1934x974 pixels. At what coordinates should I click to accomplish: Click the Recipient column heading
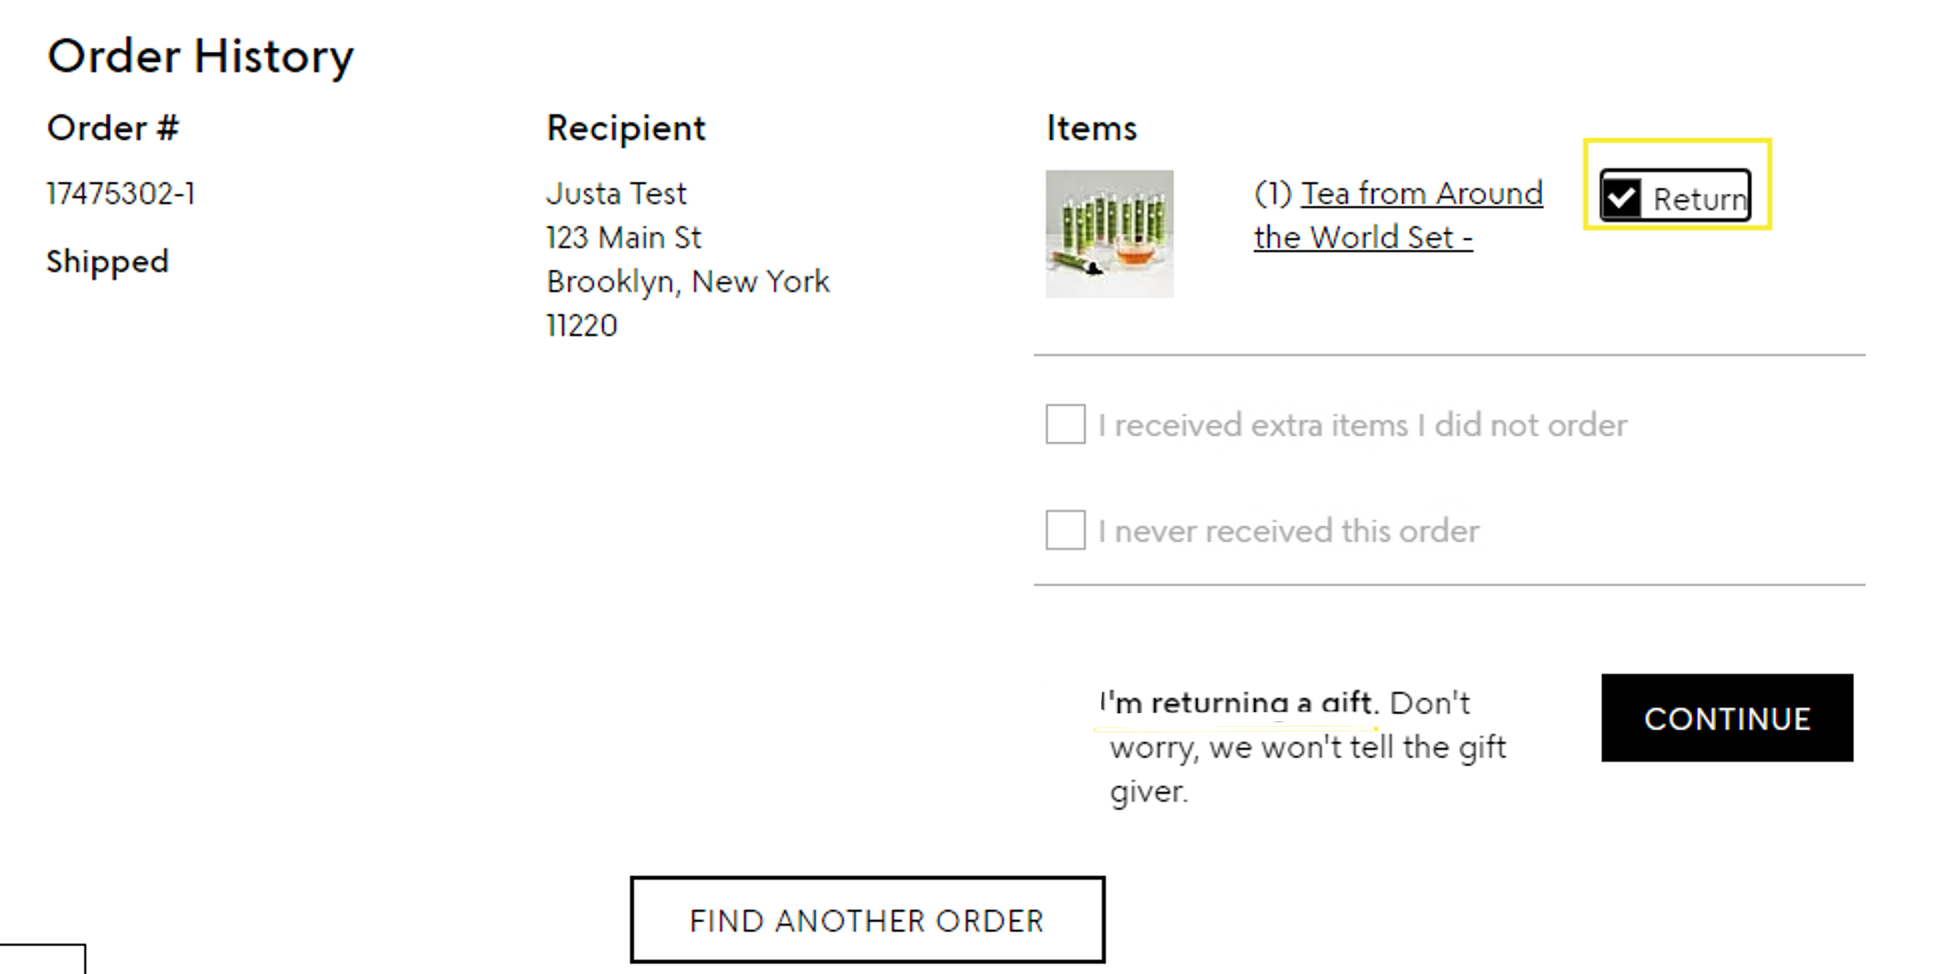coord(626,128)
